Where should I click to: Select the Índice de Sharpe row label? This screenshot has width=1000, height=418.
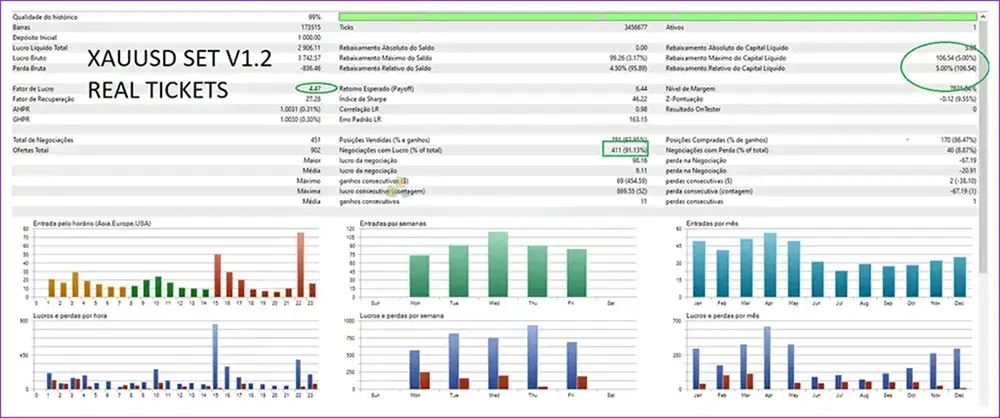pos(364,100)
